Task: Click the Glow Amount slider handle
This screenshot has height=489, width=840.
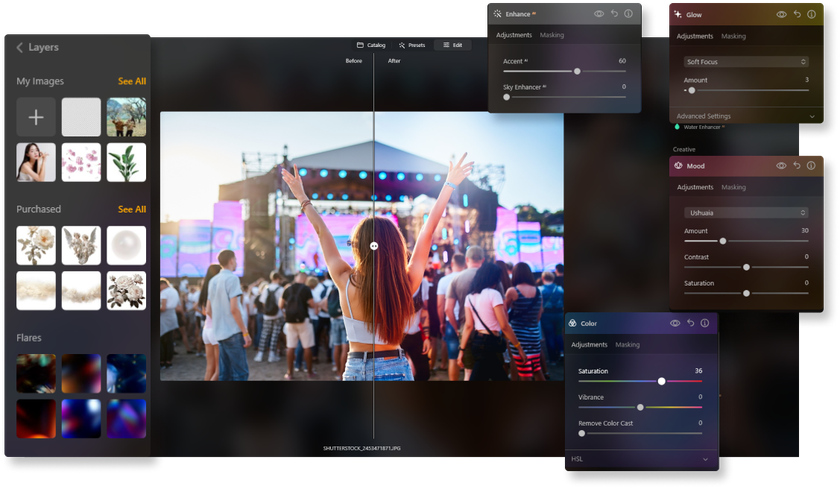Action: click(x=692, y=91)
